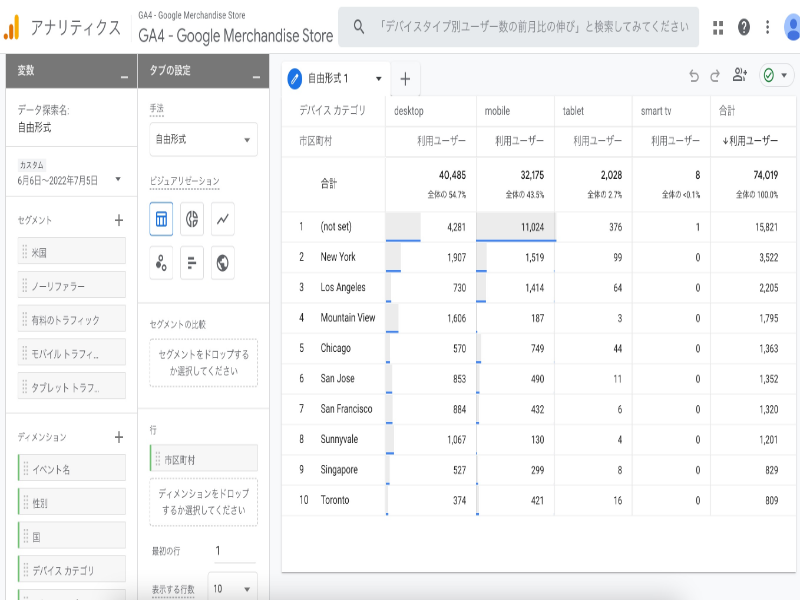Click the green check data status icon
The image size is (800, 600).
(x=769, y=76)
